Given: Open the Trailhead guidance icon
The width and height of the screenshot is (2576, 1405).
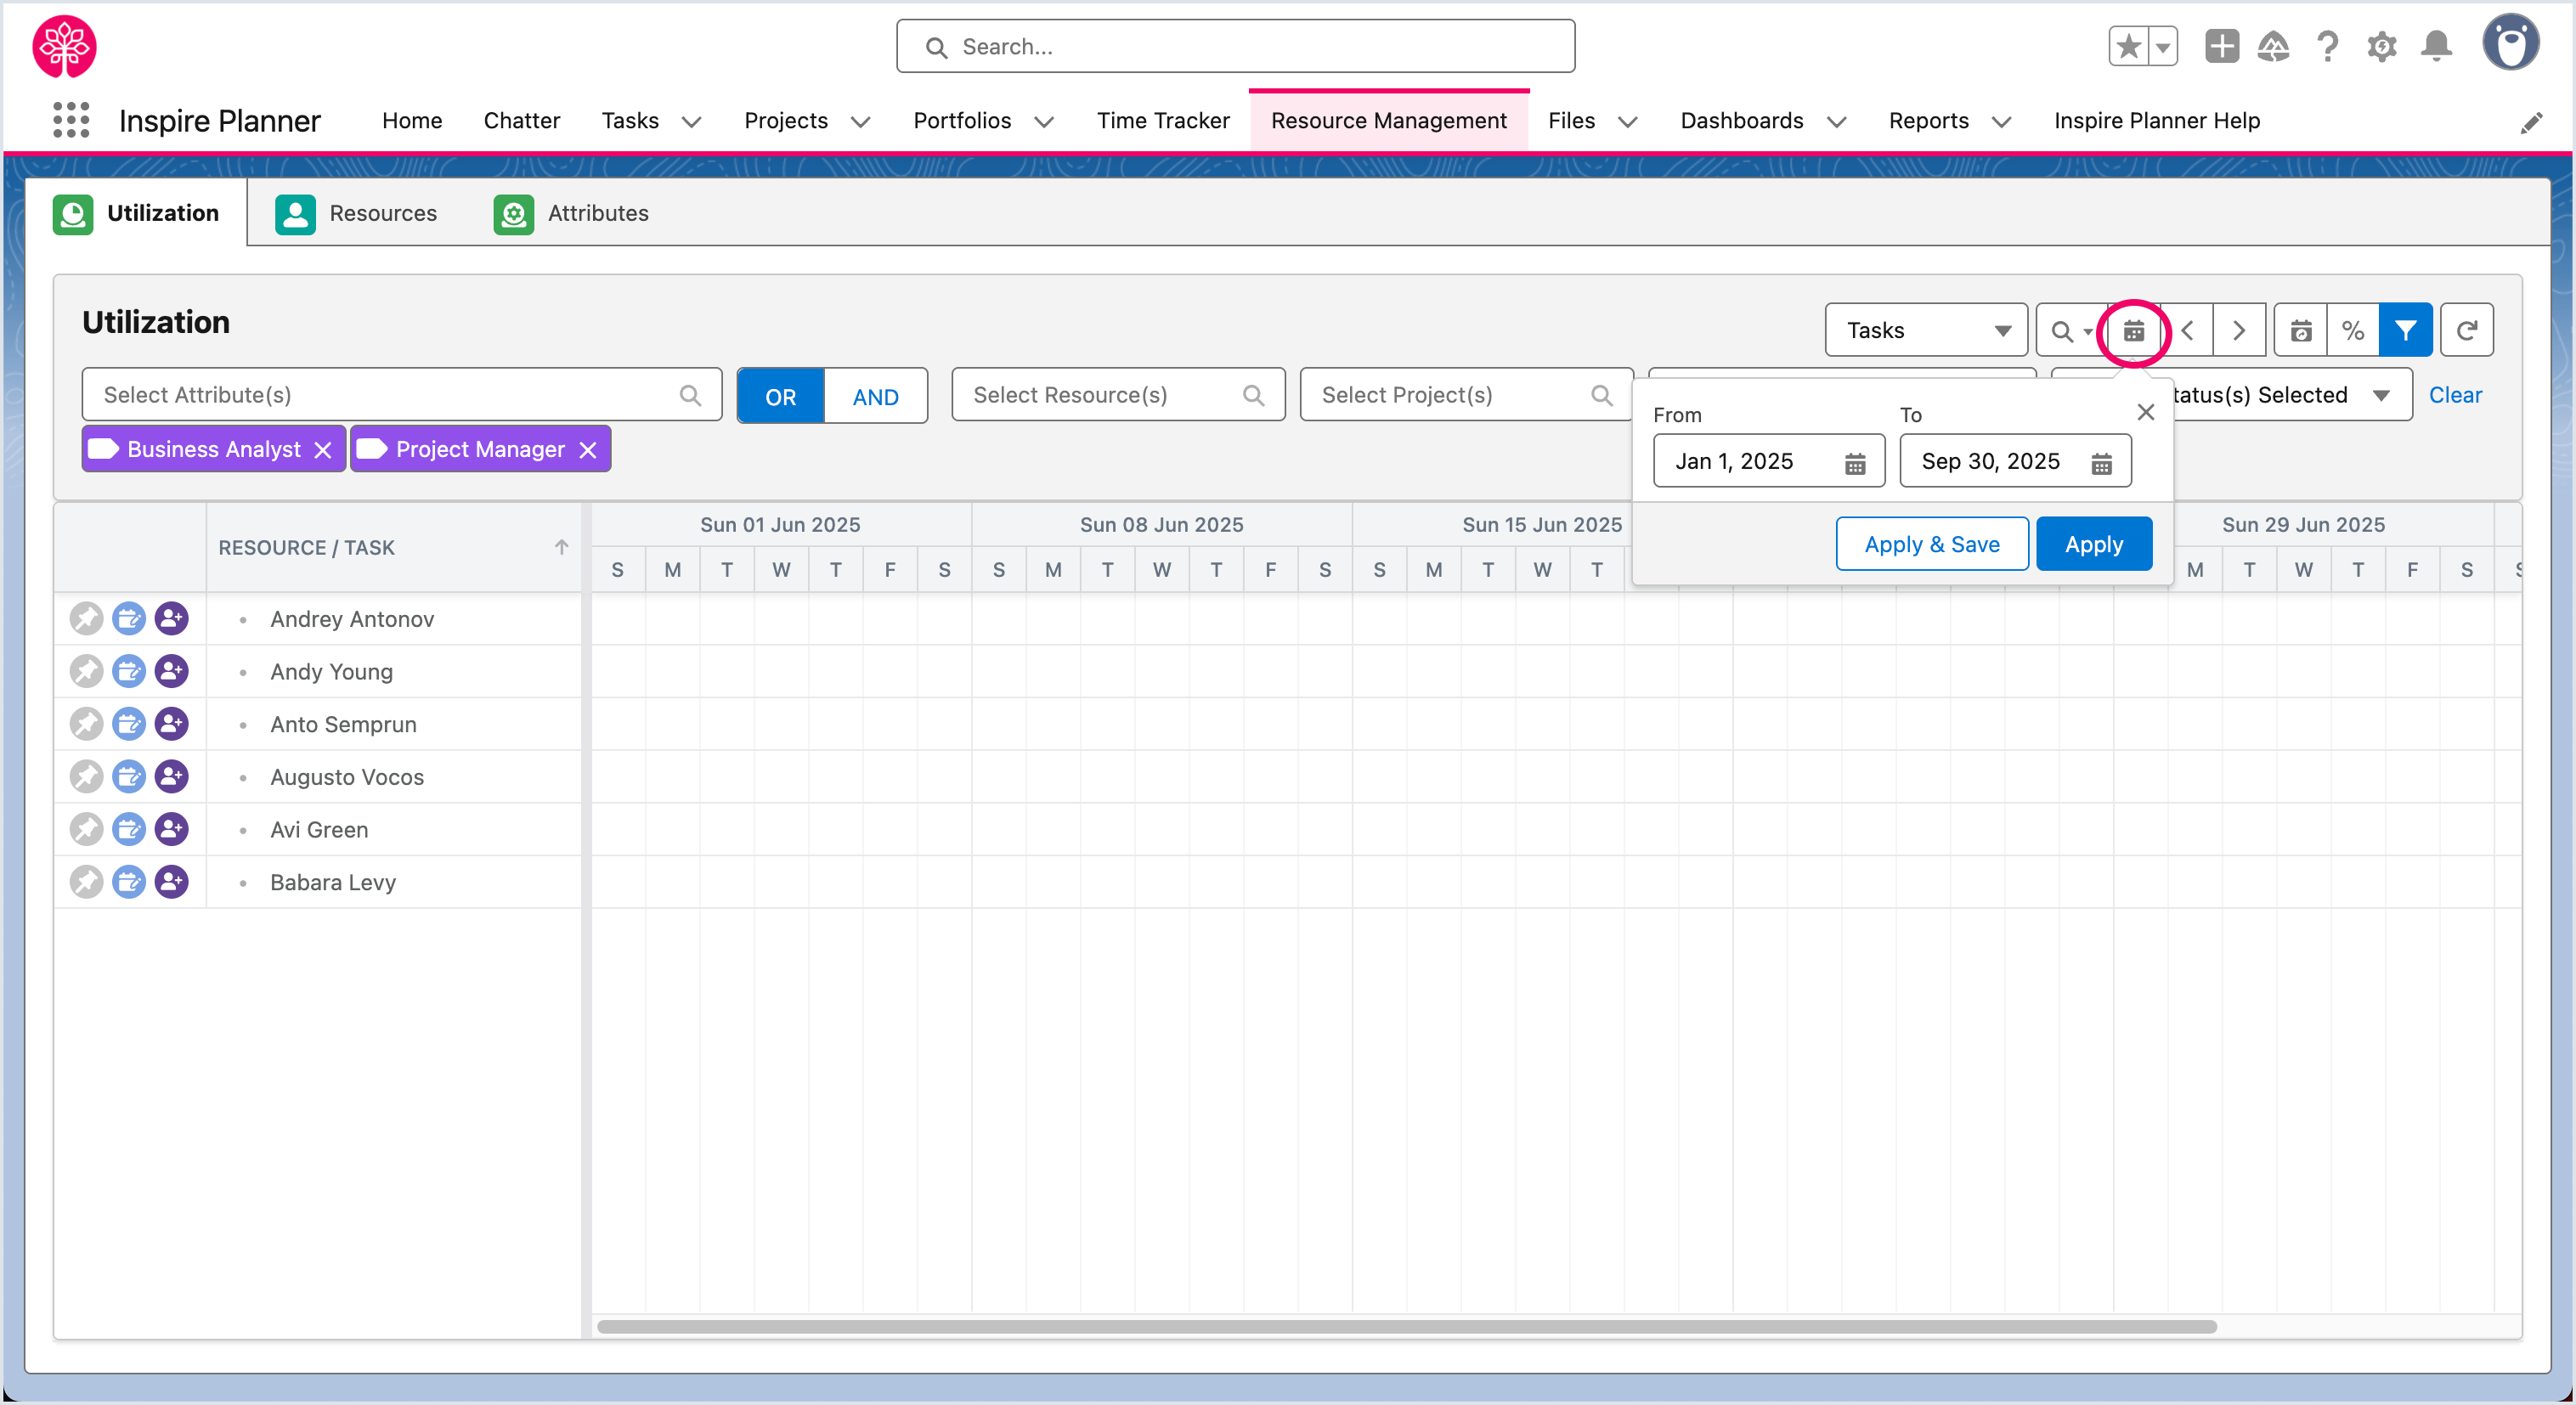Looking at the screenshot, I should click(2273, 46).
